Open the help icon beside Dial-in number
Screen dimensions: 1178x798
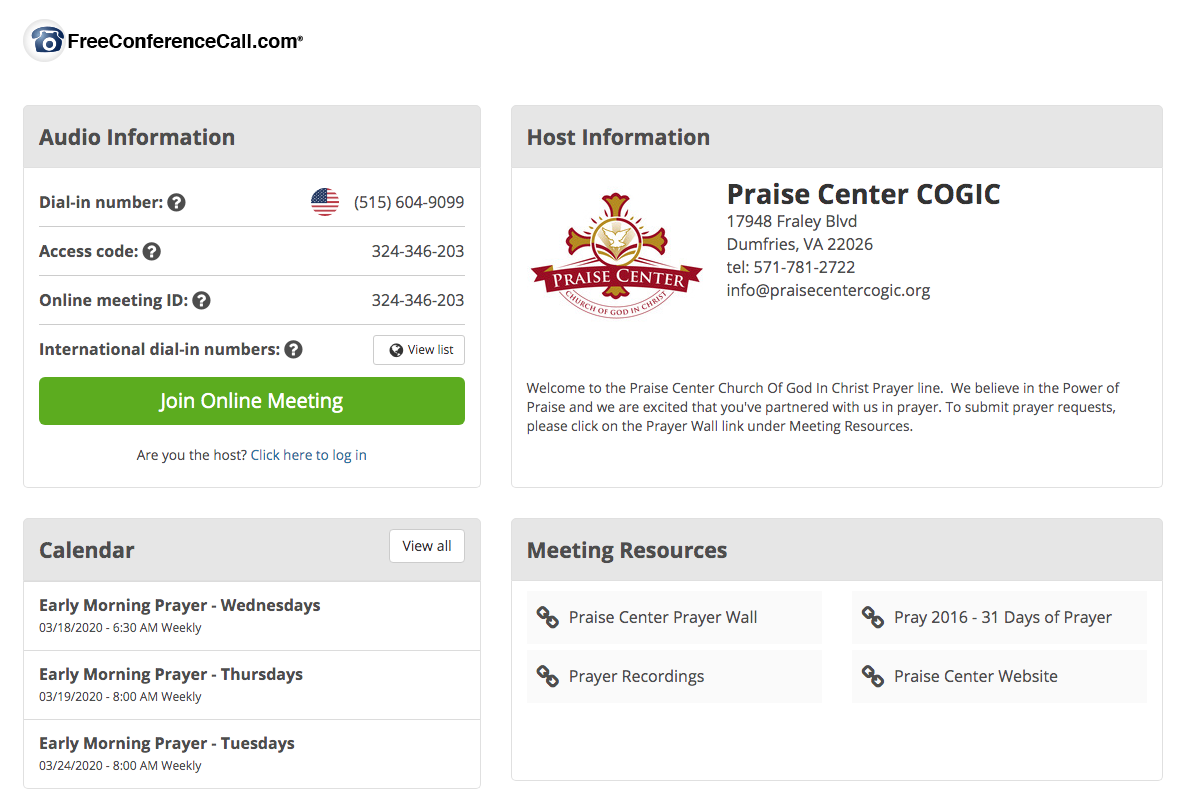coord(177,203)
